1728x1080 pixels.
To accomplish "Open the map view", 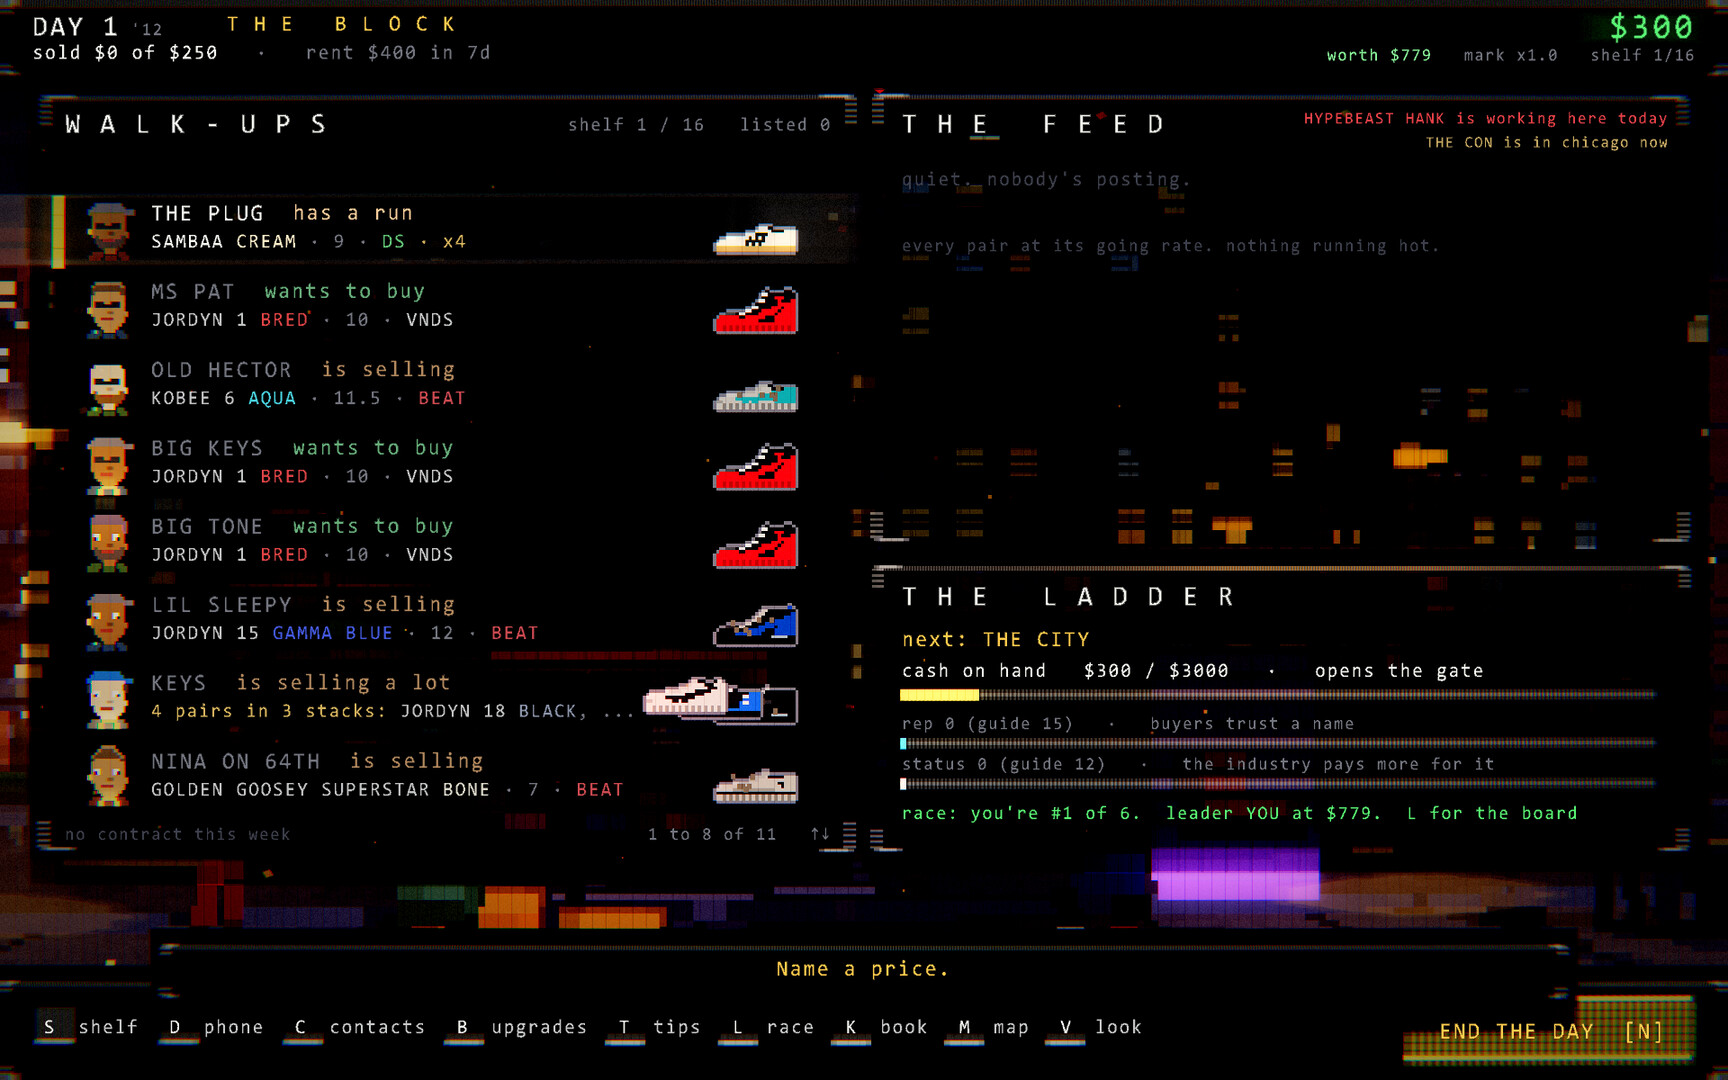I will point(992,1027).
